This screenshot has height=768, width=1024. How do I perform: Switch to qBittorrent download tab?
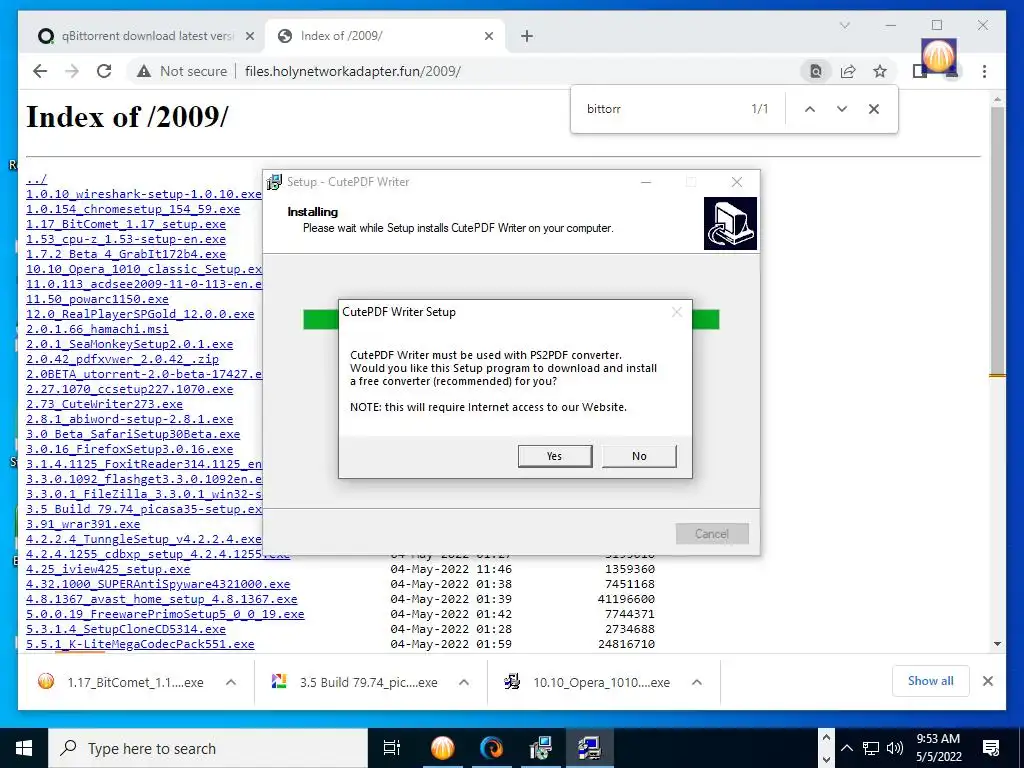tap(145, 36)
